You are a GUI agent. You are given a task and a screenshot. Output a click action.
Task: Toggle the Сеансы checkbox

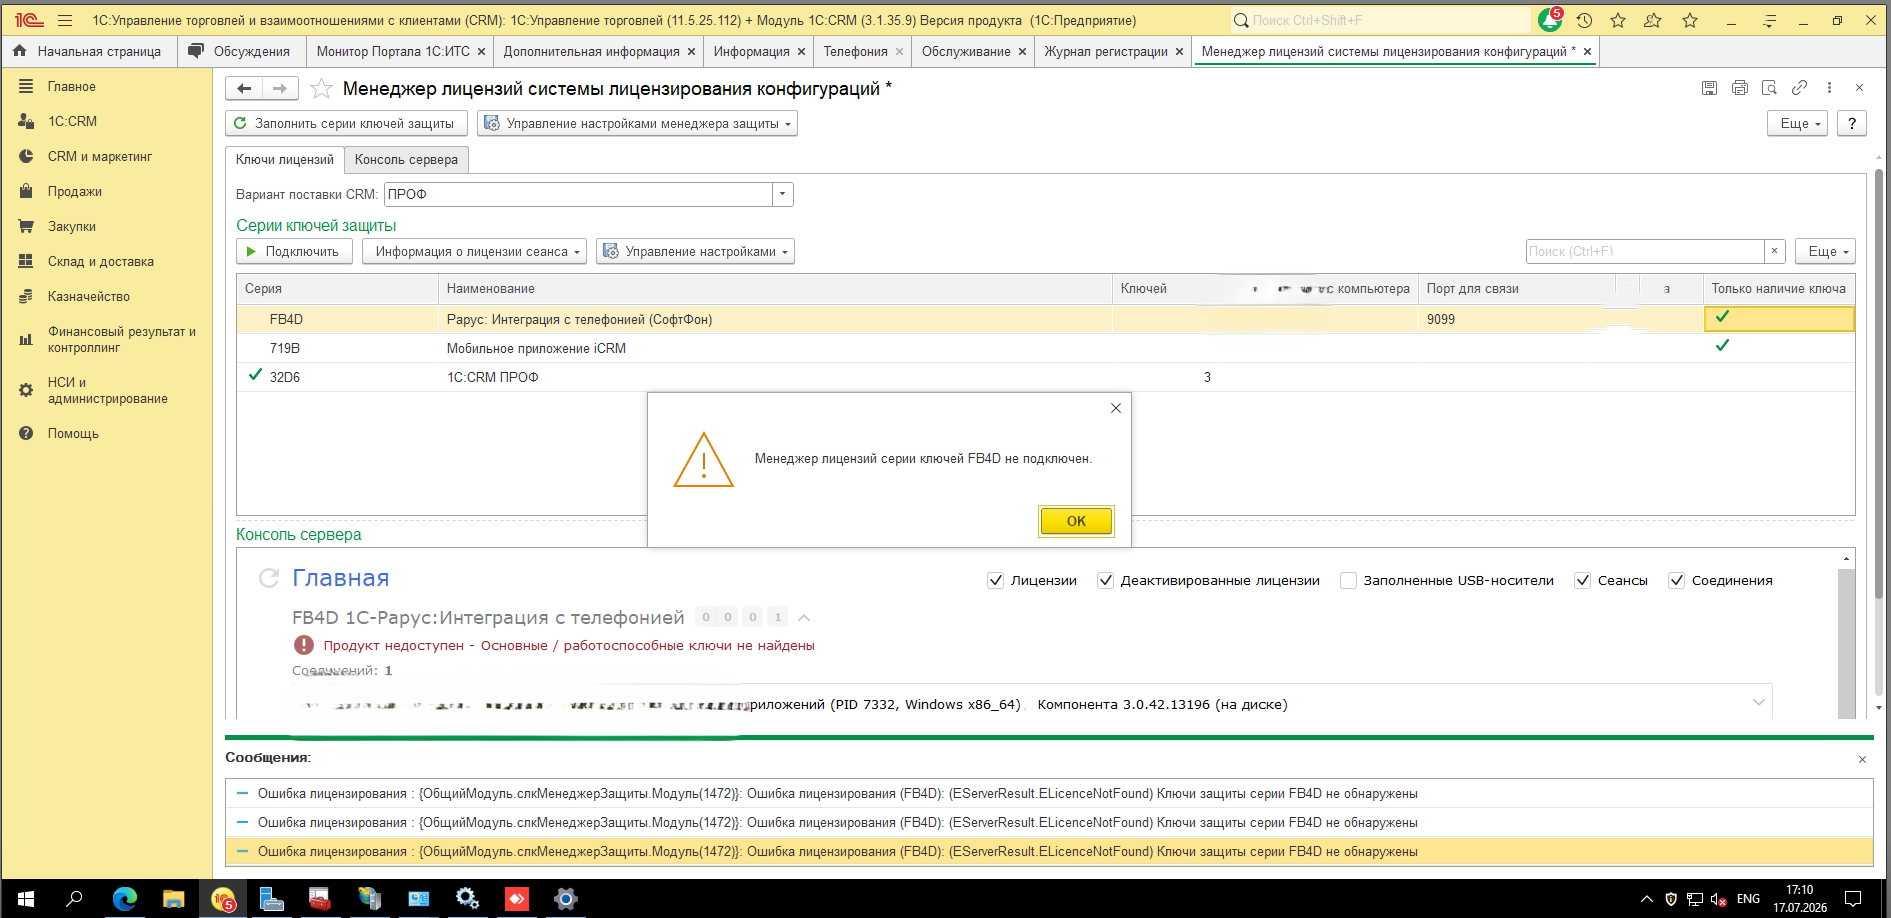coord(1582,580)
